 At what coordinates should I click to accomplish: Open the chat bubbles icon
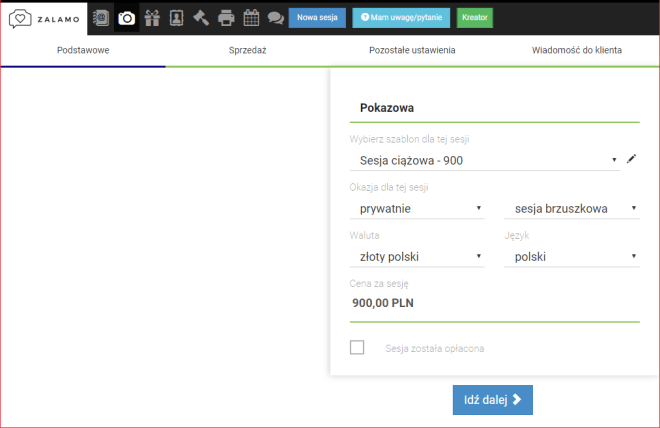pyautogui.click(x=275, y=17)
